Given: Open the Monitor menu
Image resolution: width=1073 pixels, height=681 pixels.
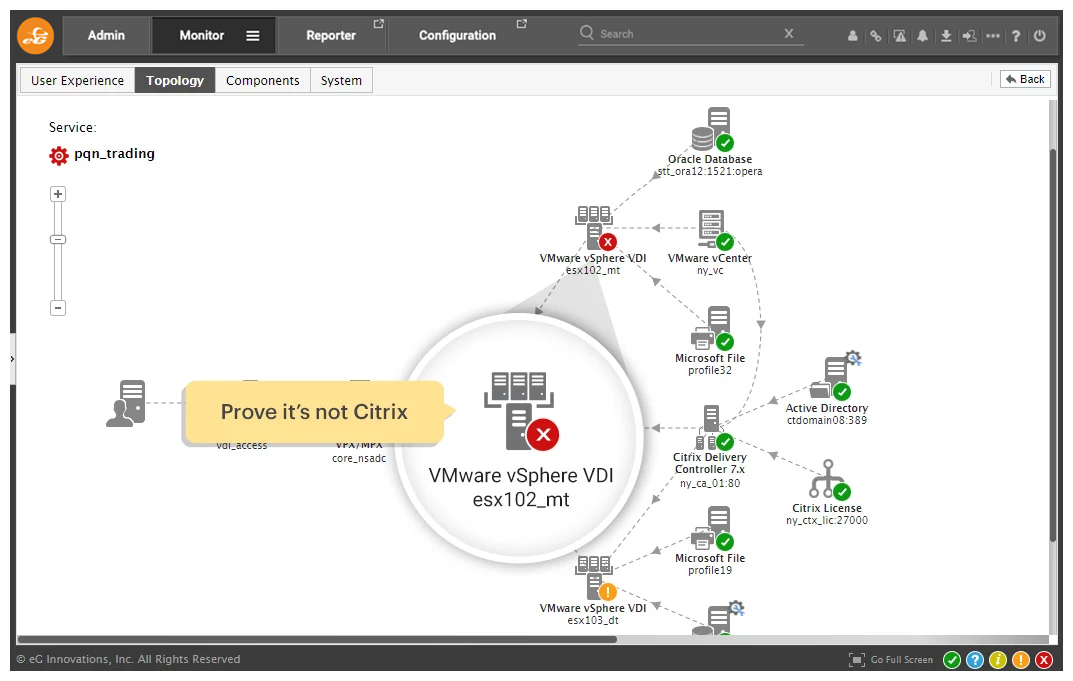Looking at the screenshot, I should pyautogui.click(x=201, y=36).
